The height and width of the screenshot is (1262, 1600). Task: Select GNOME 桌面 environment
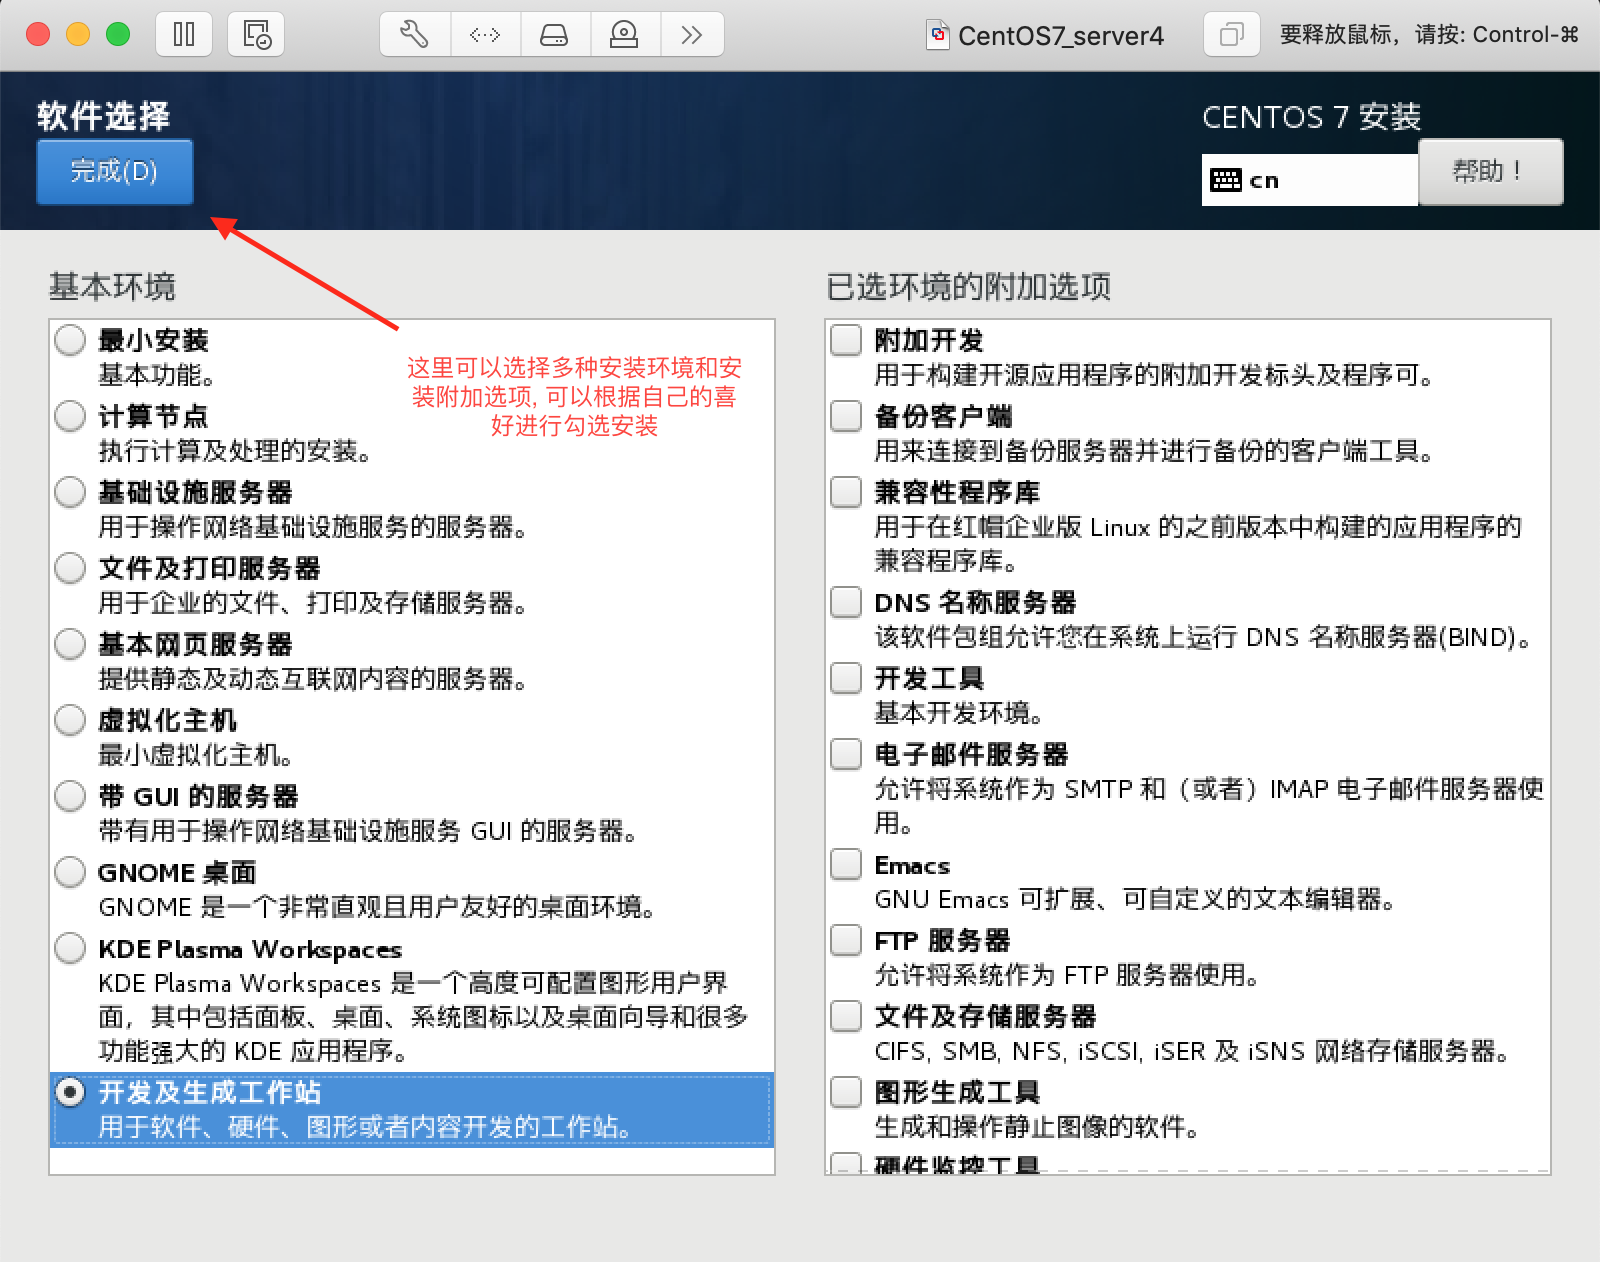[x=70, y=872]
